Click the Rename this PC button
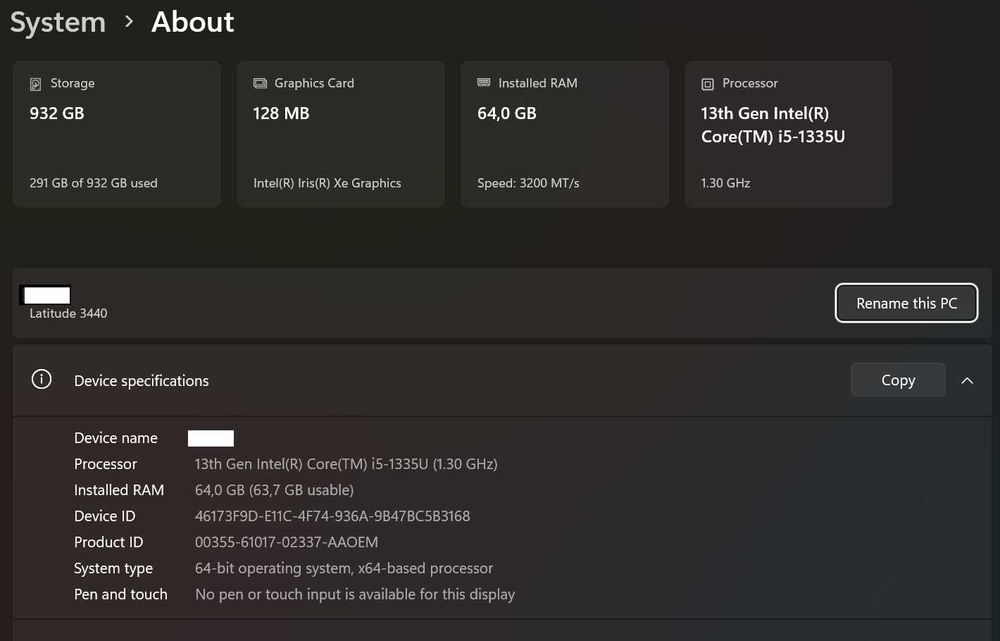The width and height of the screenshot is (1000, 641). click(906, 303)
